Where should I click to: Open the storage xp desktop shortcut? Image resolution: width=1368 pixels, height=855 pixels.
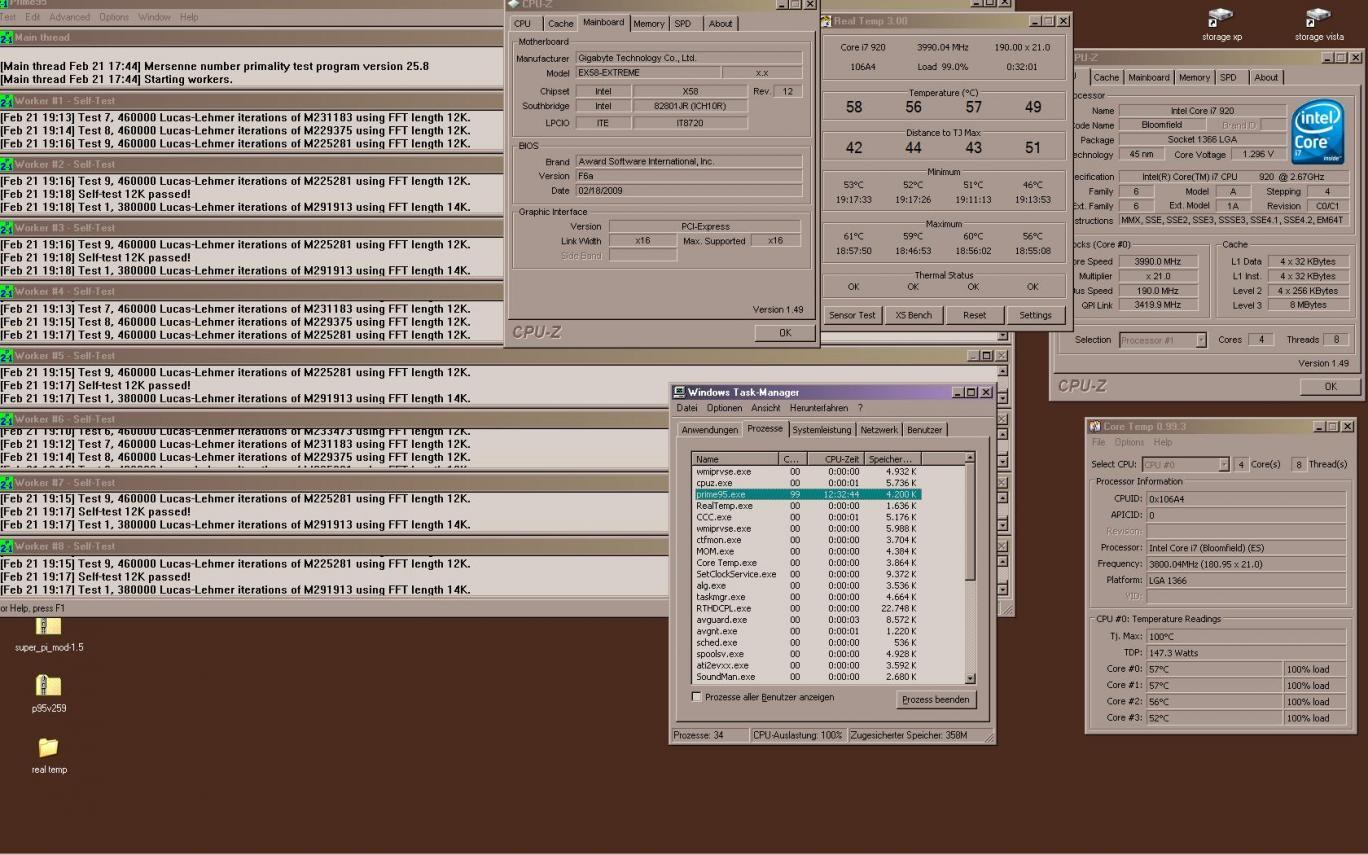[x=1221, y=23]
